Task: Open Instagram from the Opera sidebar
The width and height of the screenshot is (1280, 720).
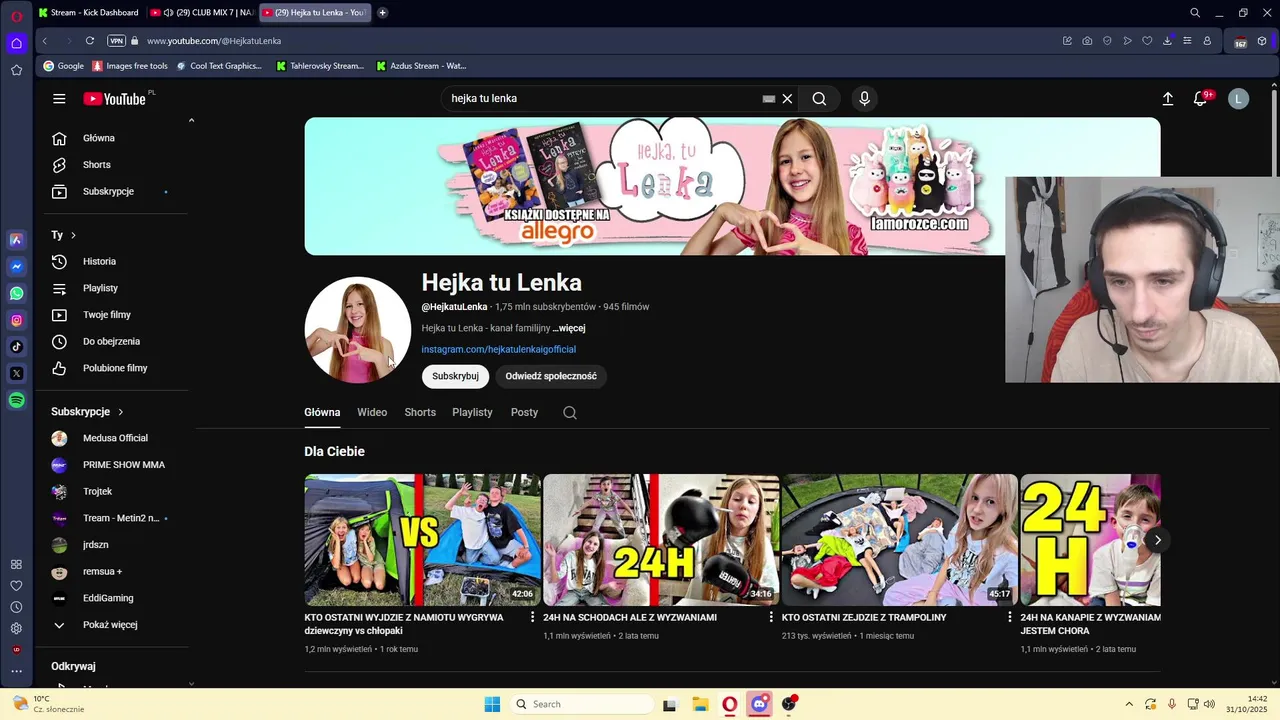Action: tap(16, 320)
